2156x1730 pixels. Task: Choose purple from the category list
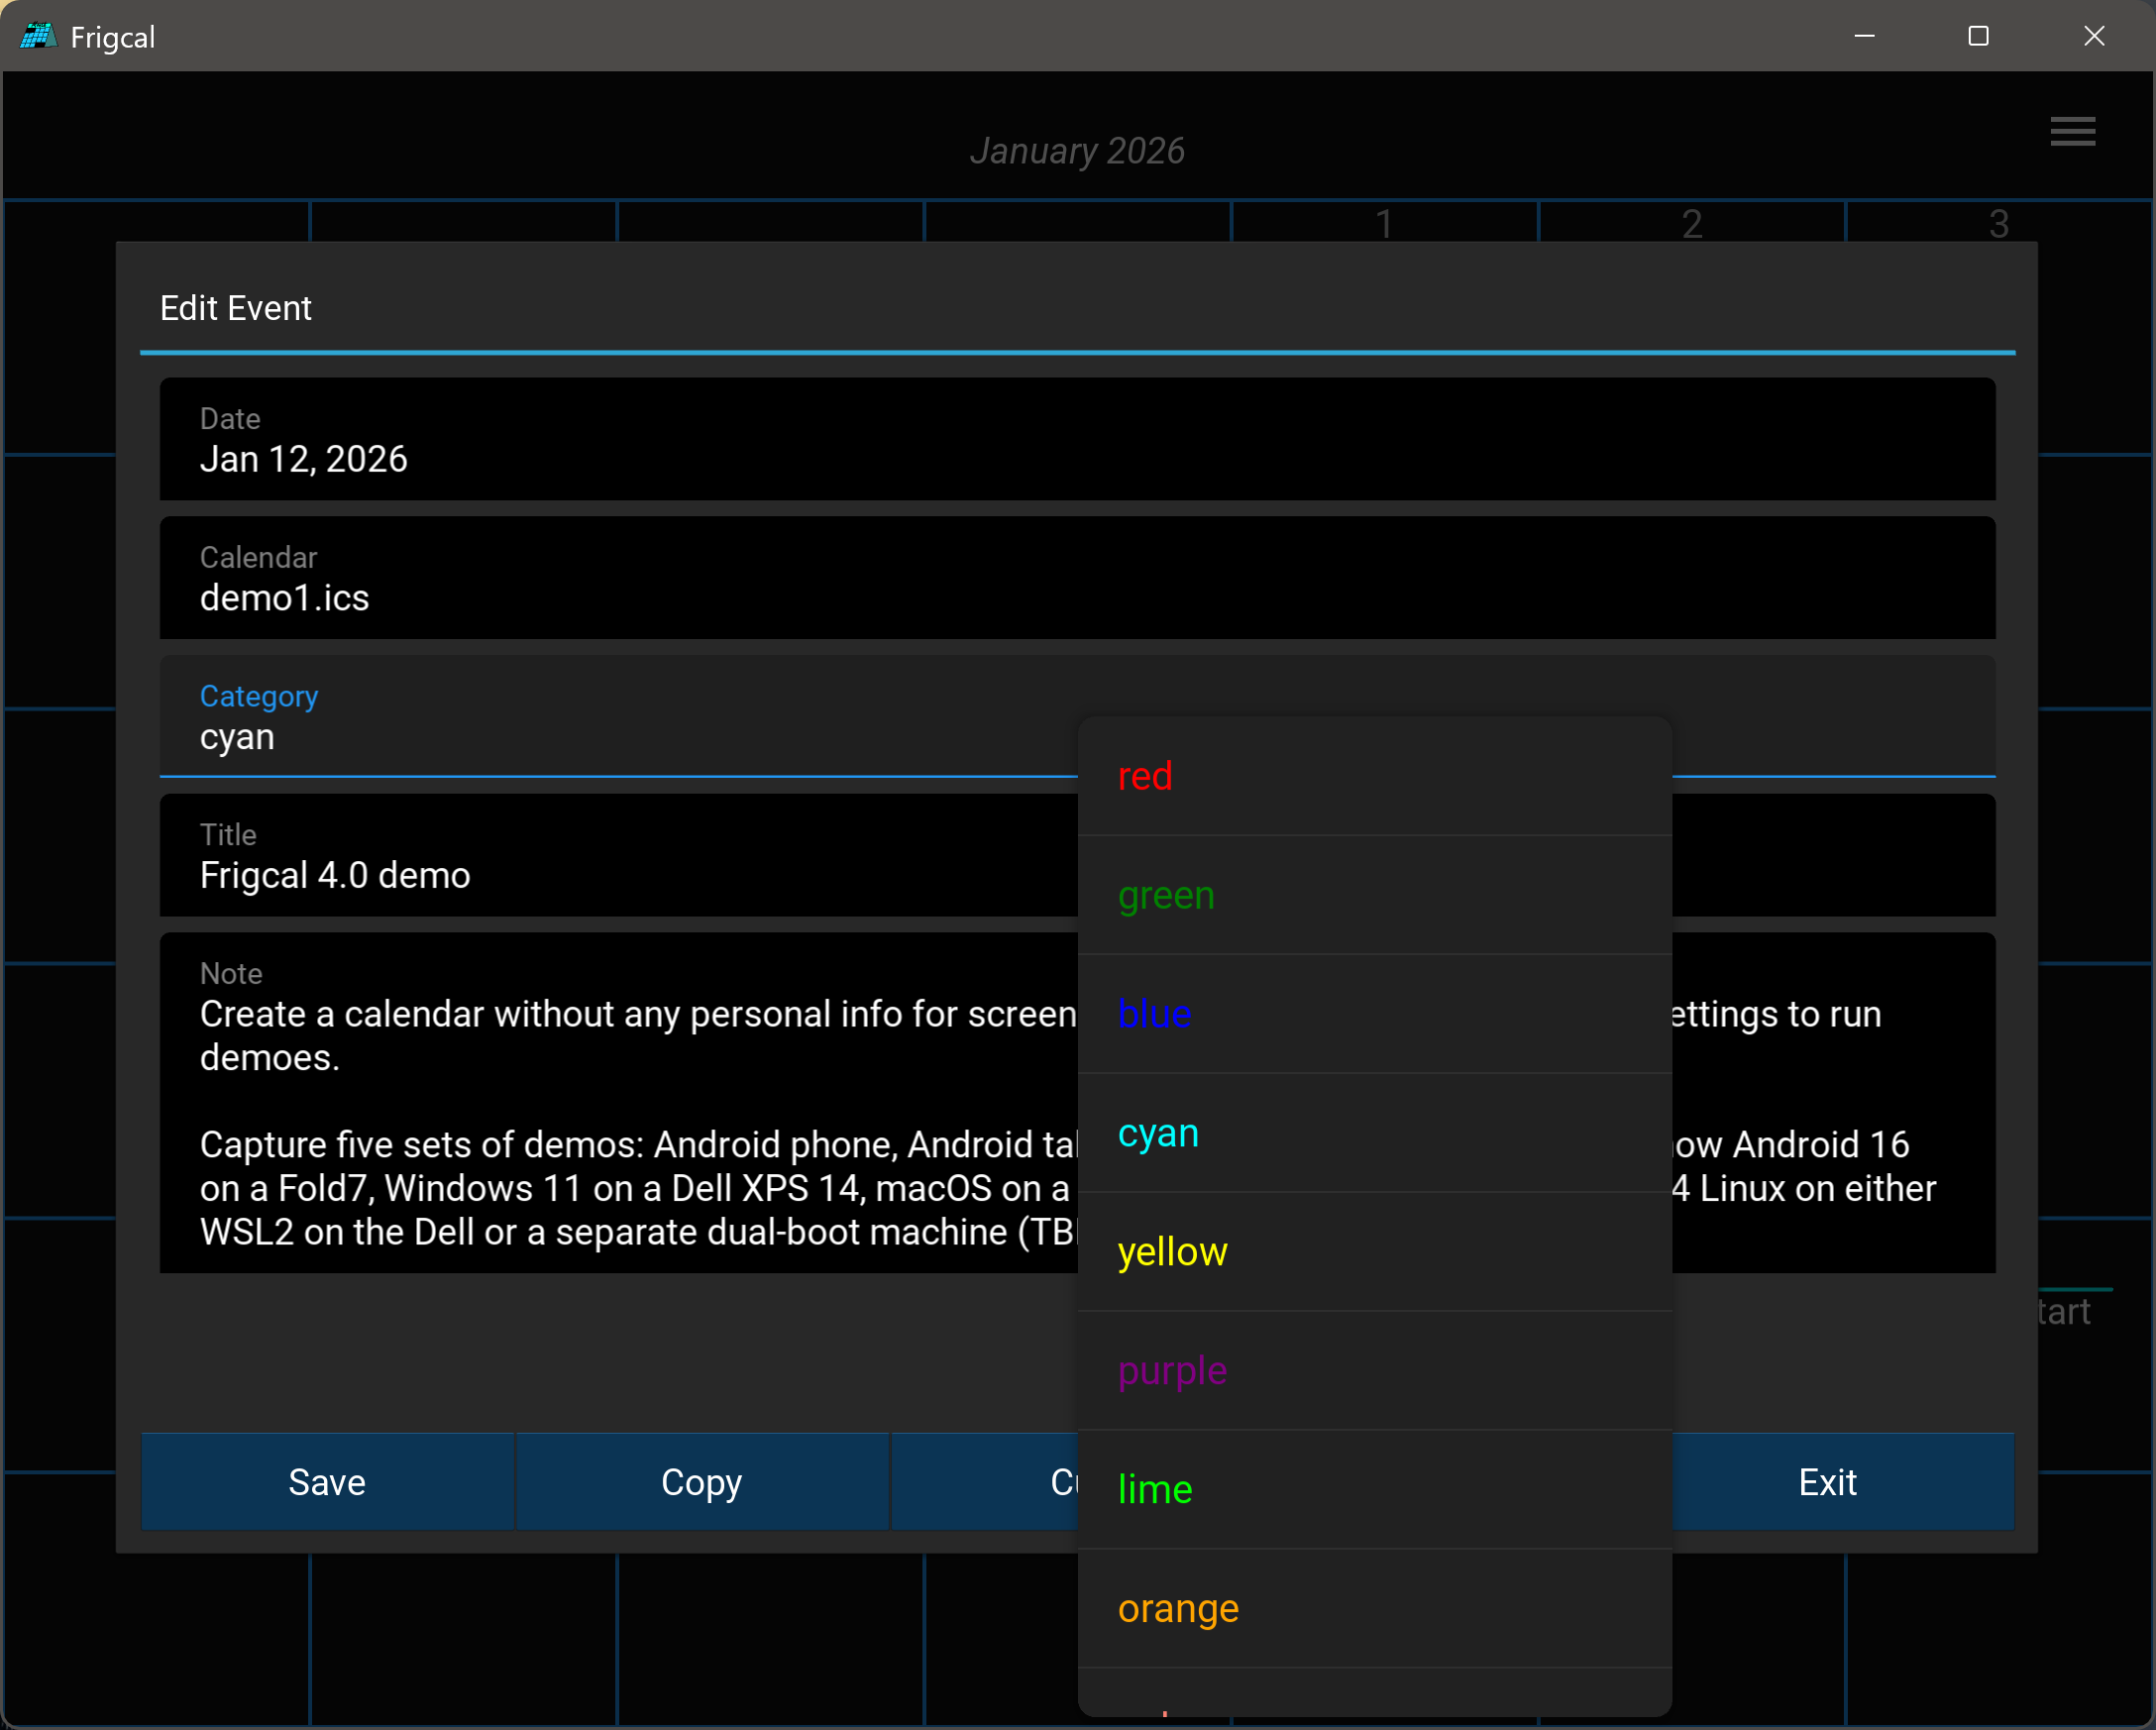1374,1371
